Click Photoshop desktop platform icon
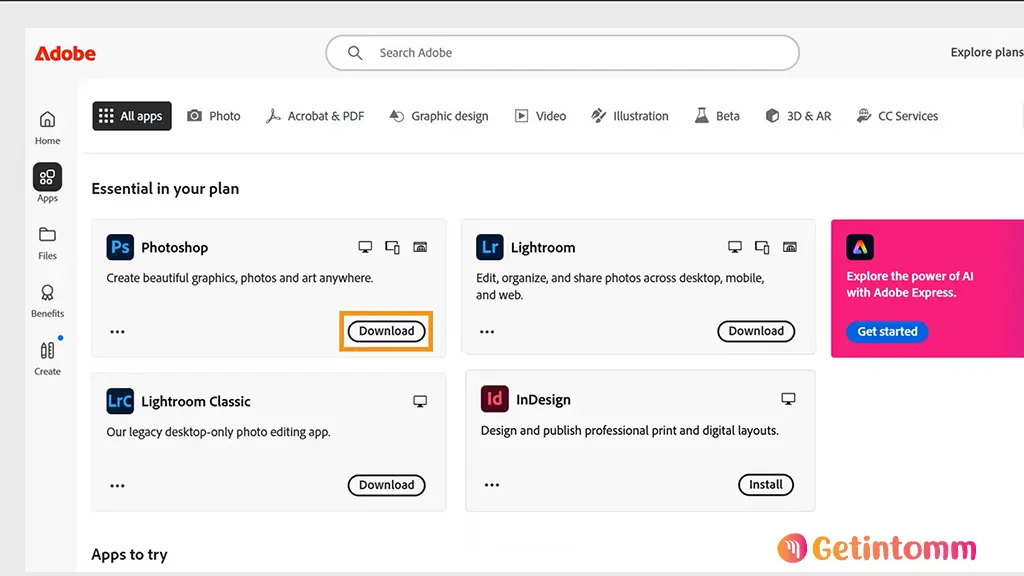The width and height of the screenshot is (1024, 576). click(365, 247)
